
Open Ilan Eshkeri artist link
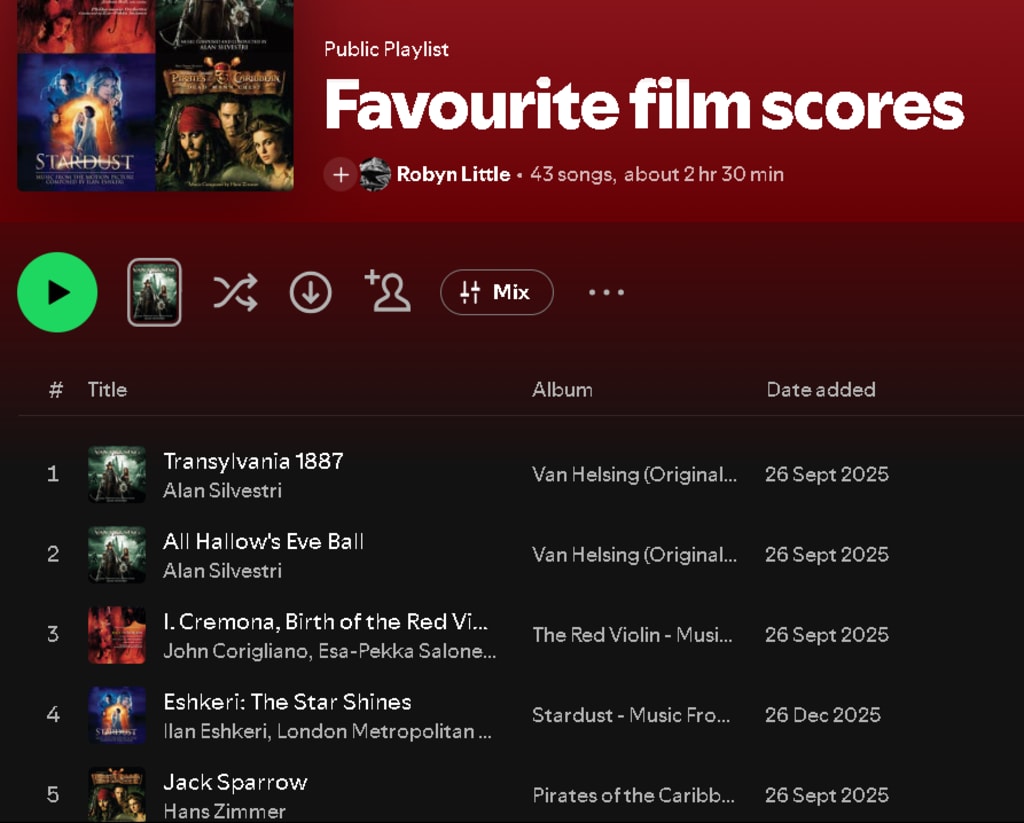point(216,732)
